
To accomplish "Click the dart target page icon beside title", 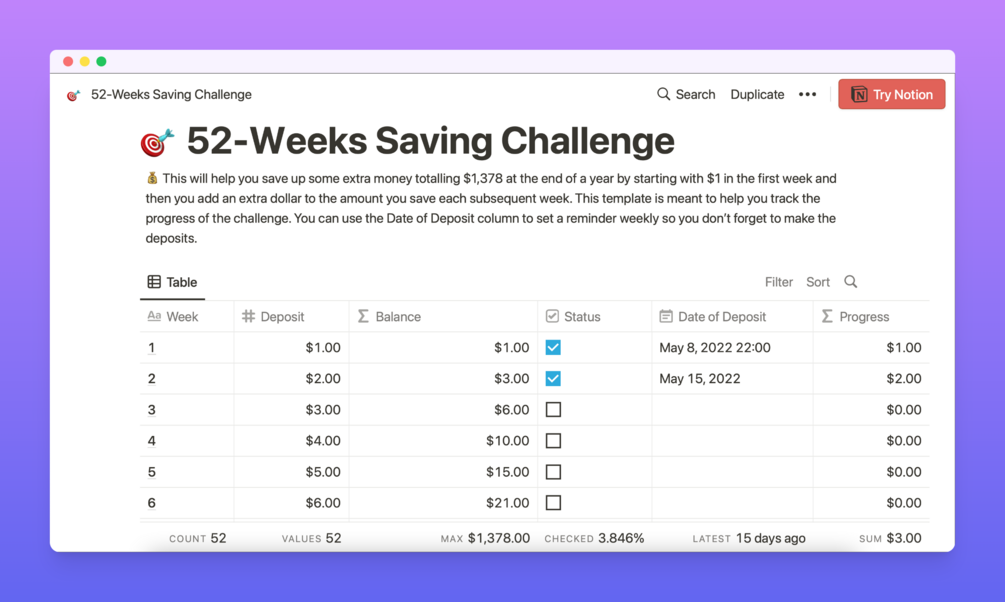I will pos(158,143).
